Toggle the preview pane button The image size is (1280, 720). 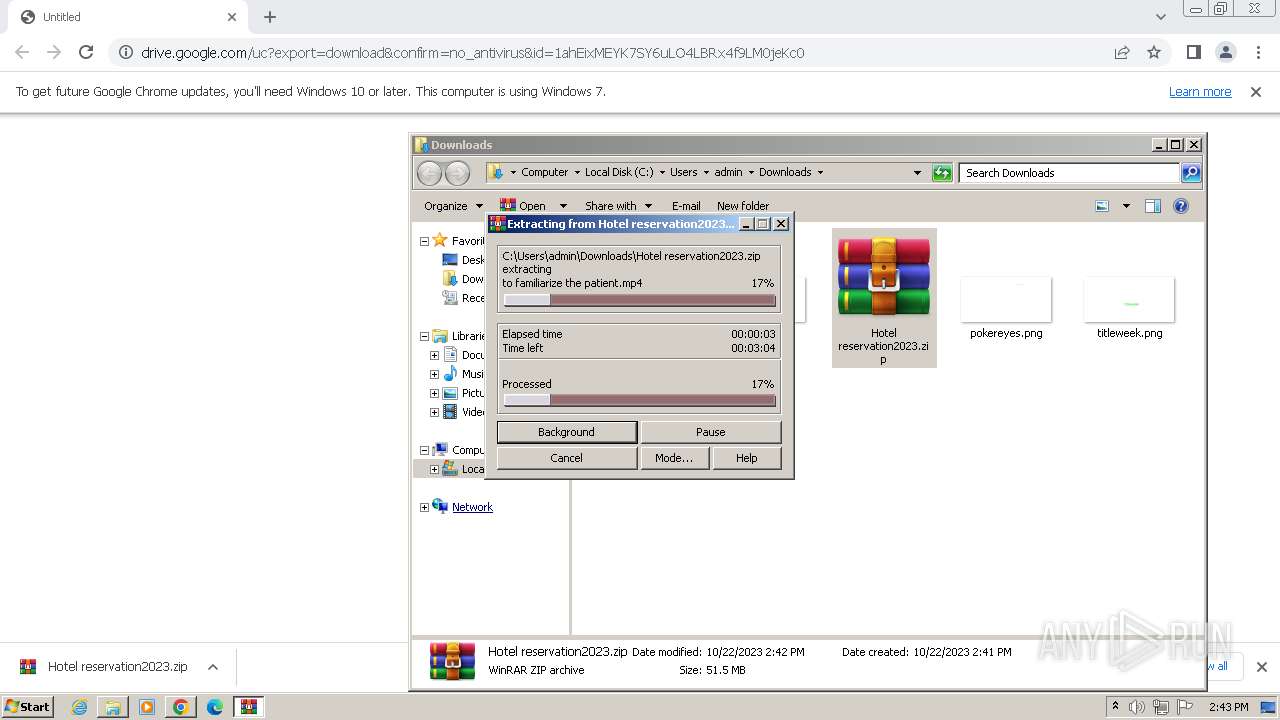[x=1153, y=206]
